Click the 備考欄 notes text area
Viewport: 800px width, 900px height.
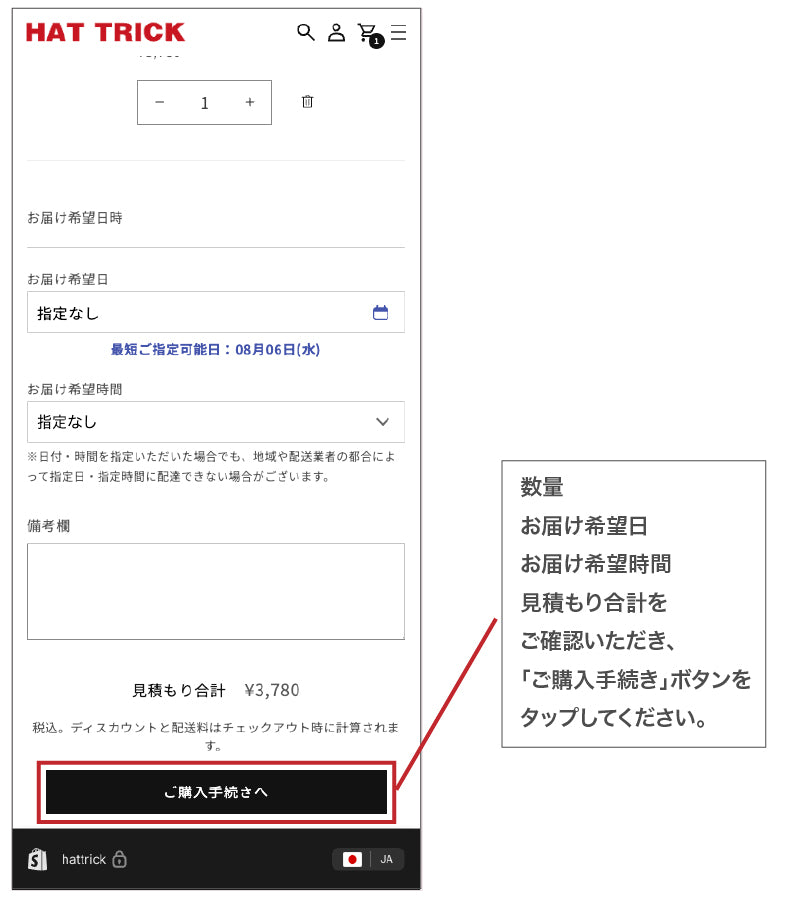tap(216, 591)
